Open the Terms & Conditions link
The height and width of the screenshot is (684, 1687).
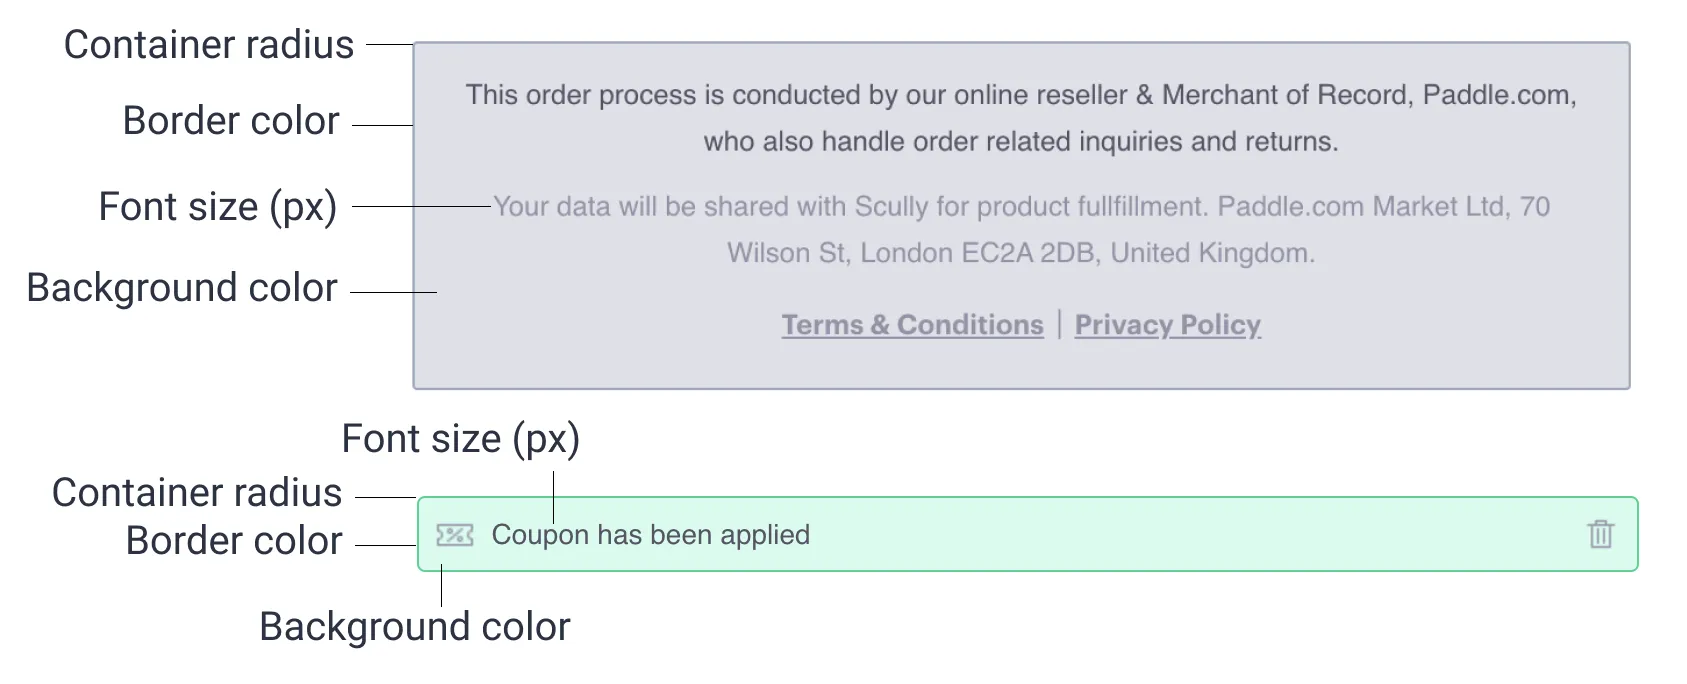[911, 324]
